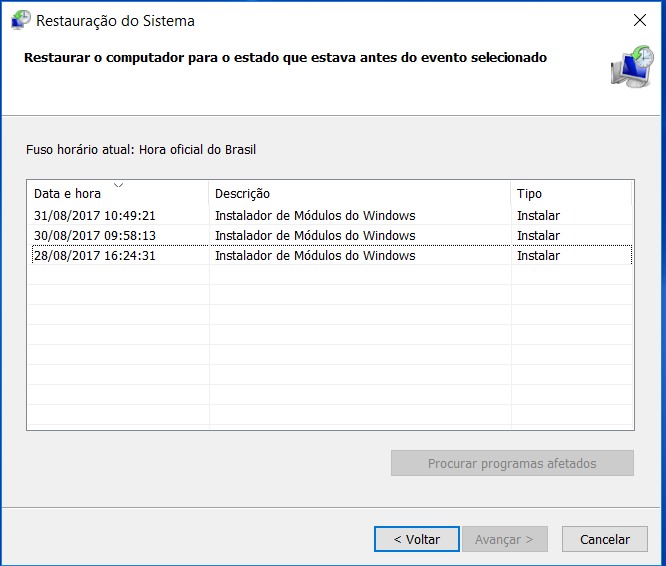The height and width of the screenshot is (566, 666).
Task: Select restore point 30/08/2017 09:58:13
Action: [330, 236]
